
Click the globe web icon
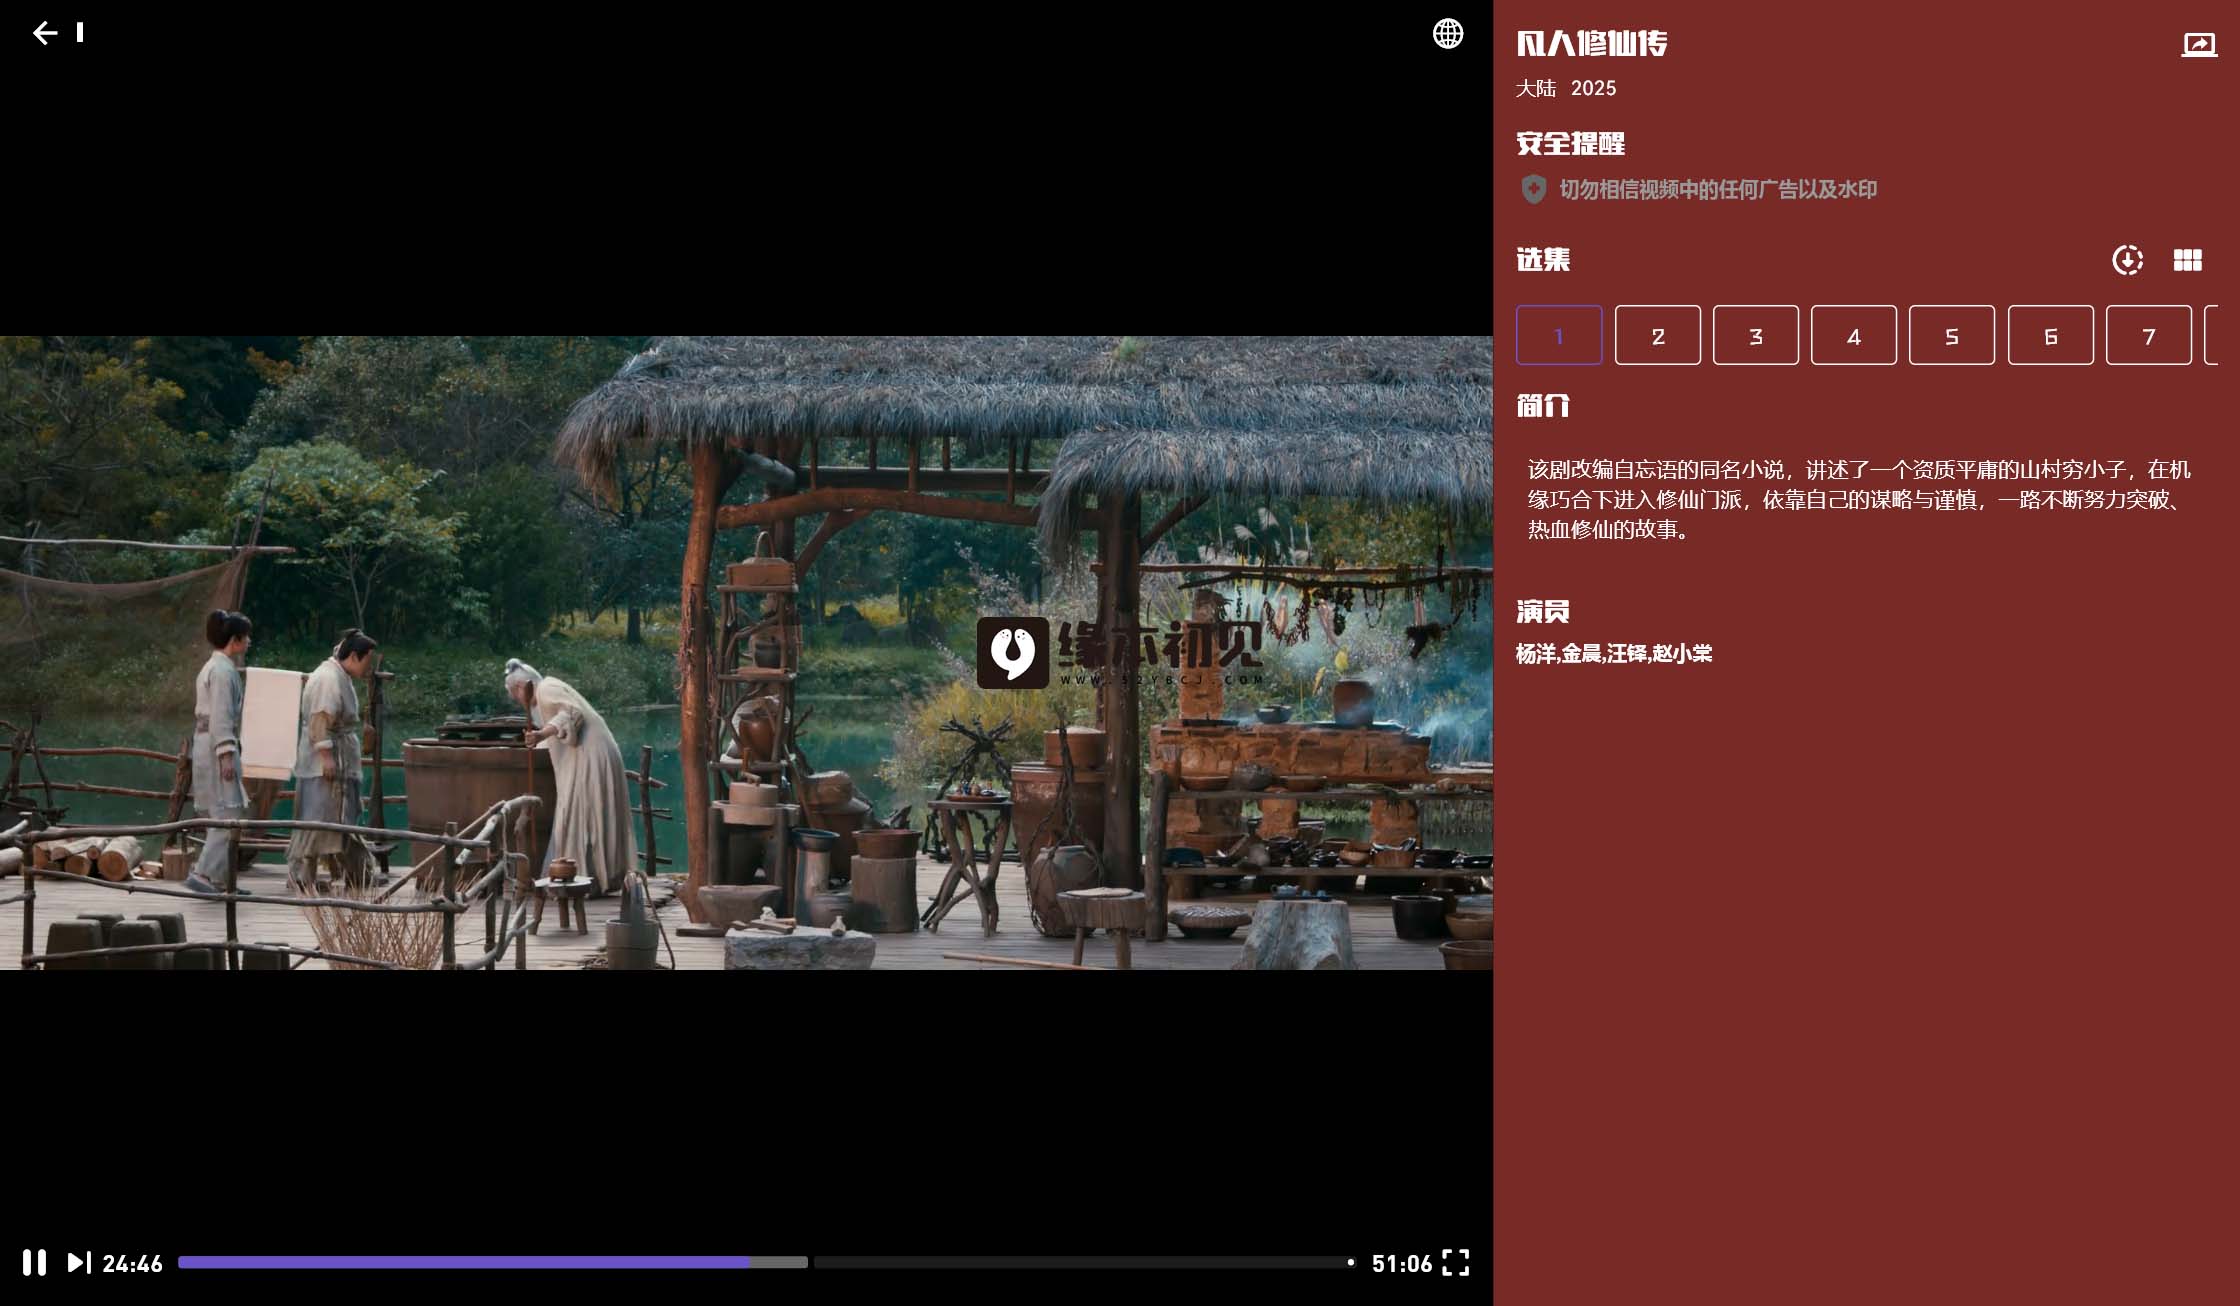click(1447, 33)
